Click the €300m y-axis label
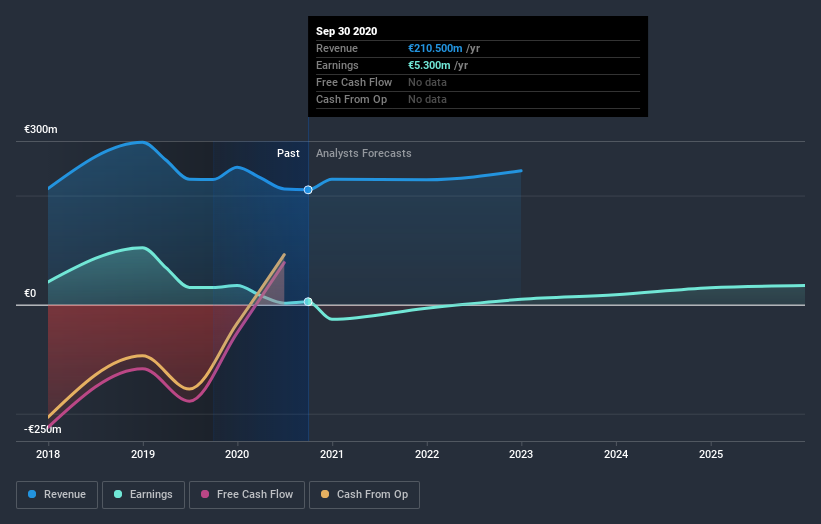This screenshot has height=524, width=821. 41,129
